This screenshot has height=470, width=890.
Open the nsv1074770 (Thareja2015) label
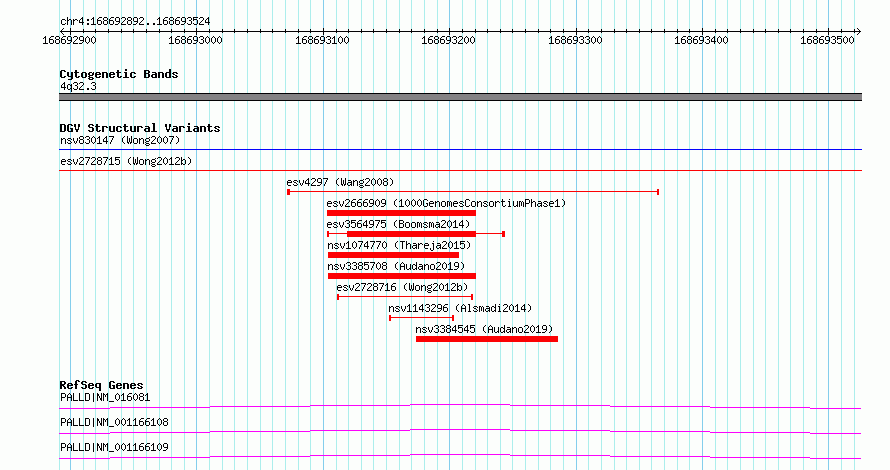pyautogui.click(x=399, y=245)
